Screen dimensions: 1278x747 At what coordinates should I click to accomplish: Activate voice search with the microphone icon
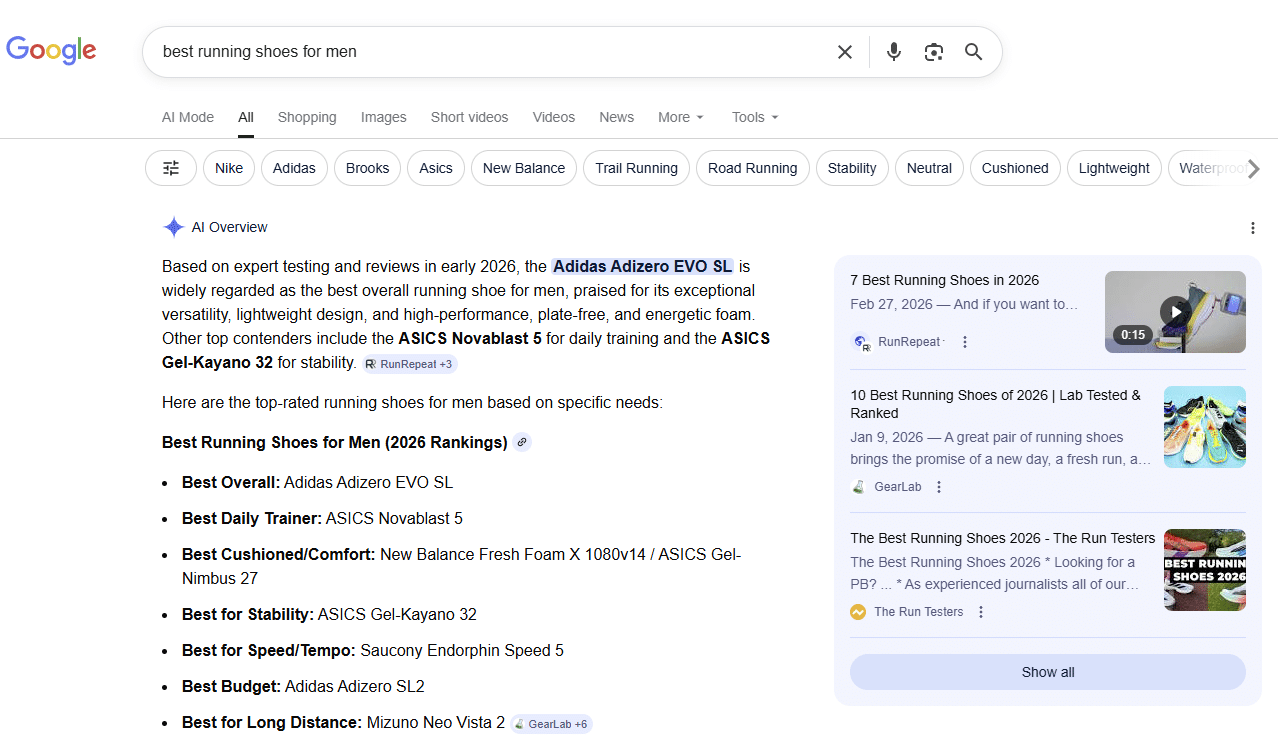[893, 51]
